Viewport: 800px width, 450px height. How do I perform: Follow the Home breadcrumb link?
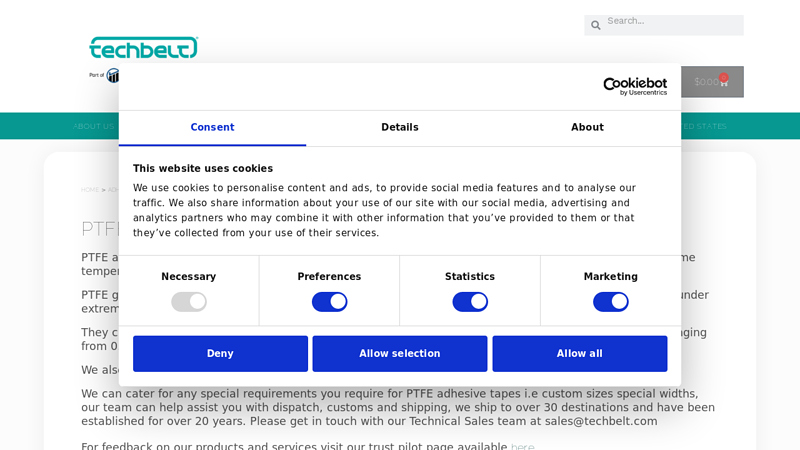point(90,190)
